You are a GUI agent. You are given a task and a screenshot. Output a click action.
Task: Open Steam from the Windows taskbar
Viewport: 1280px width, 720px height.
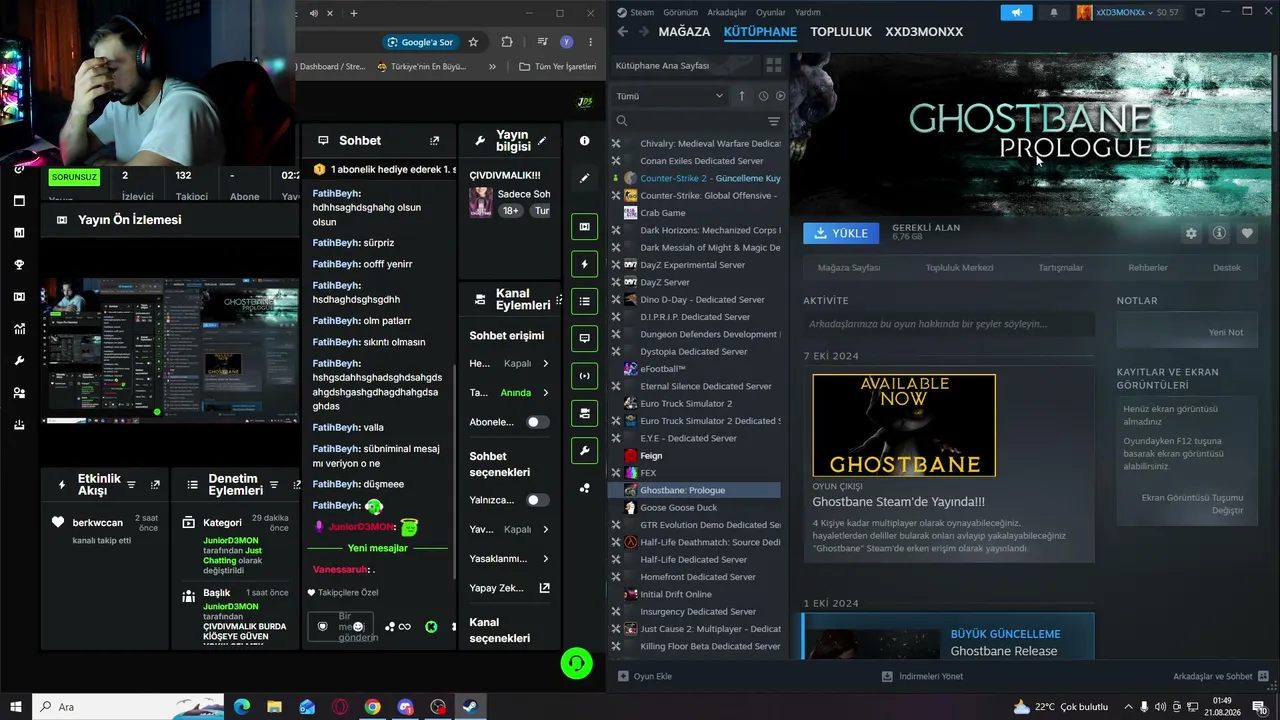[x=470, y=707]
